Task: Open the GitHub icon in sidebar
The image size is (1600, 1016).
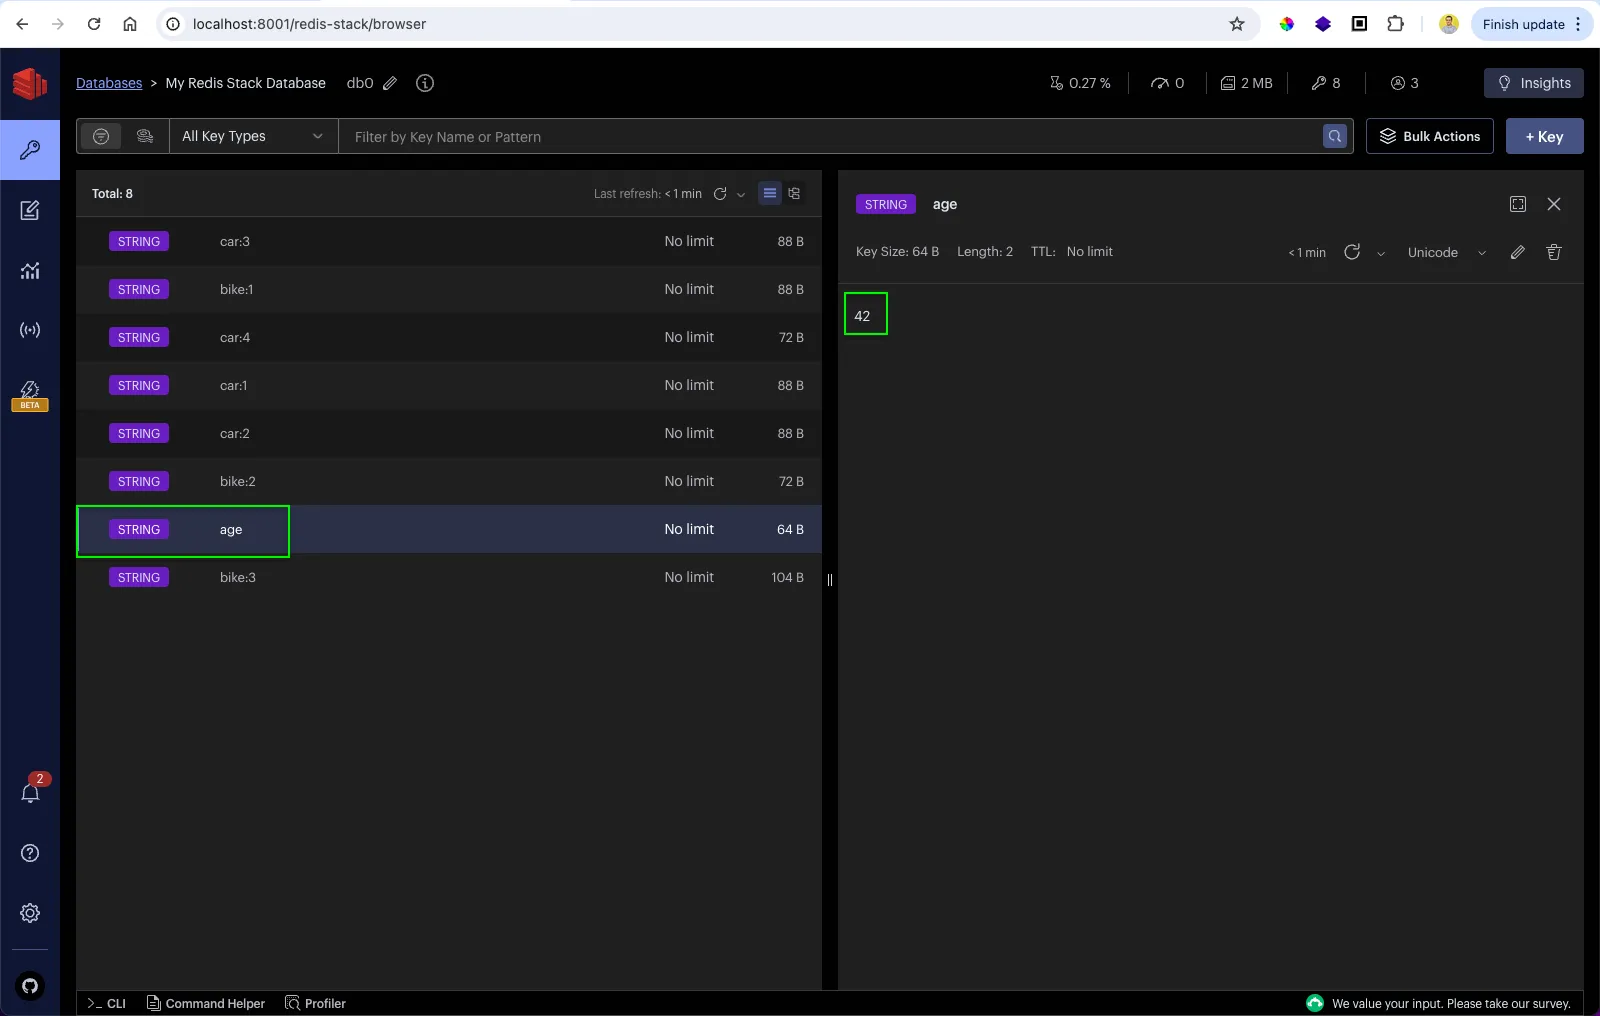Action: pos(30,986)
